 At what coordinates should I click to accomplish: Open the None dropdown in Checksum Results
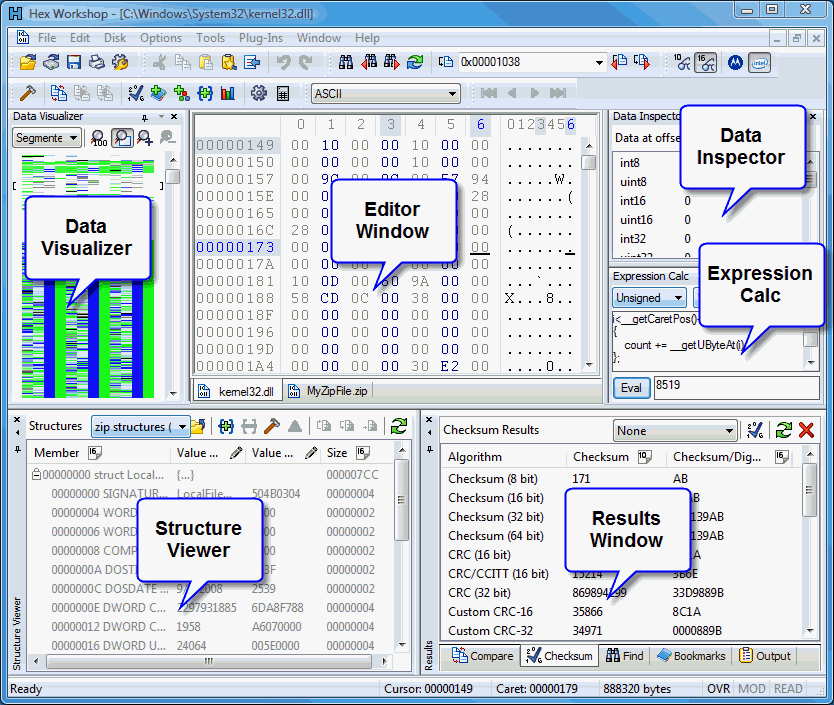(x=729, y=431)
